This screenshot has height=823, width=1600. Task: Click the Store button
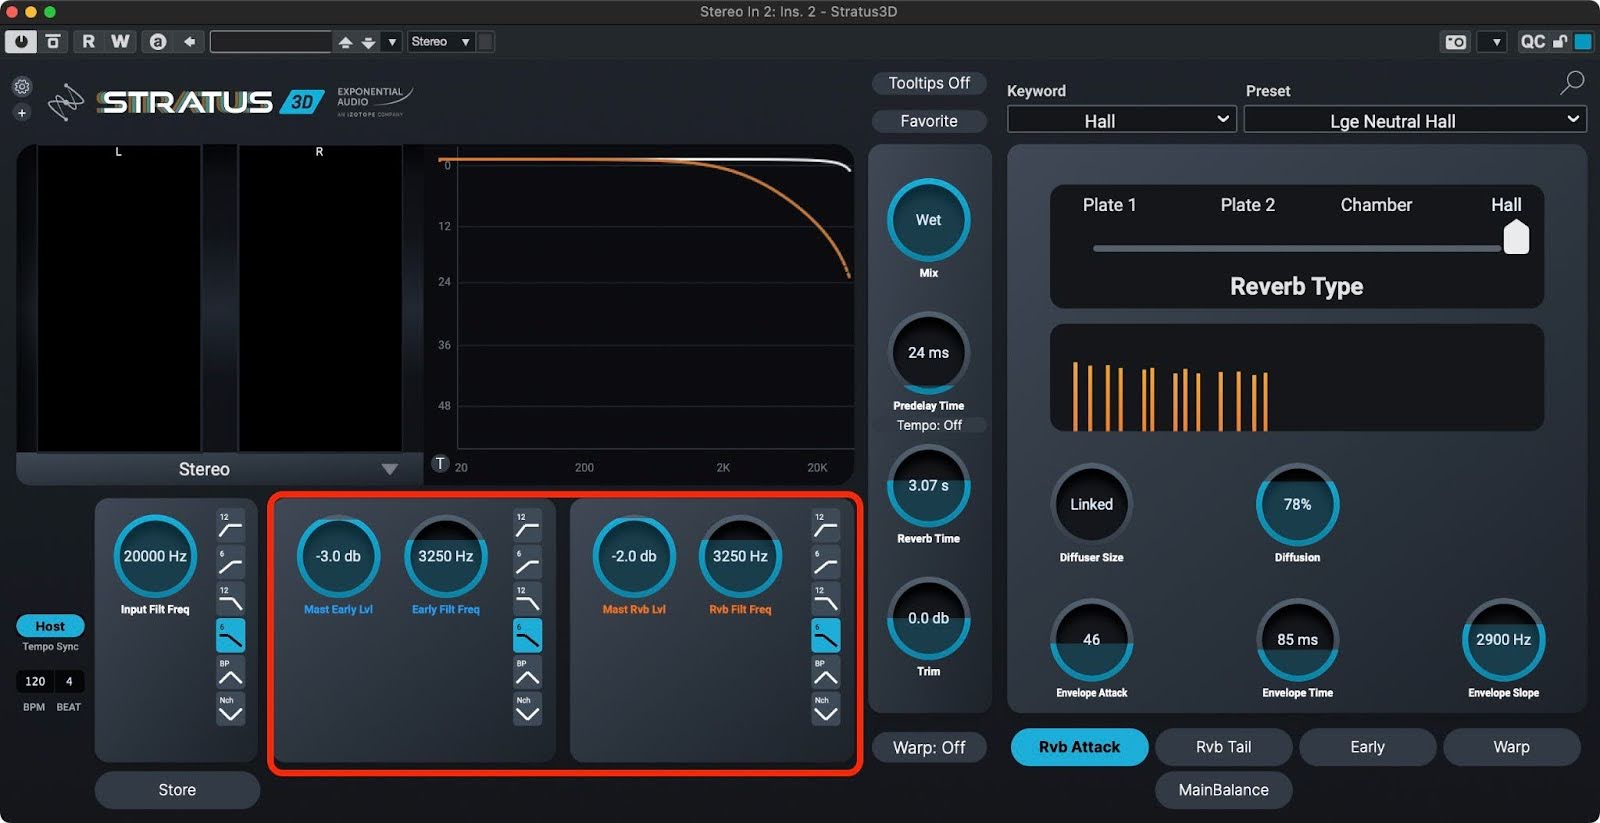[x=177, y=790]
